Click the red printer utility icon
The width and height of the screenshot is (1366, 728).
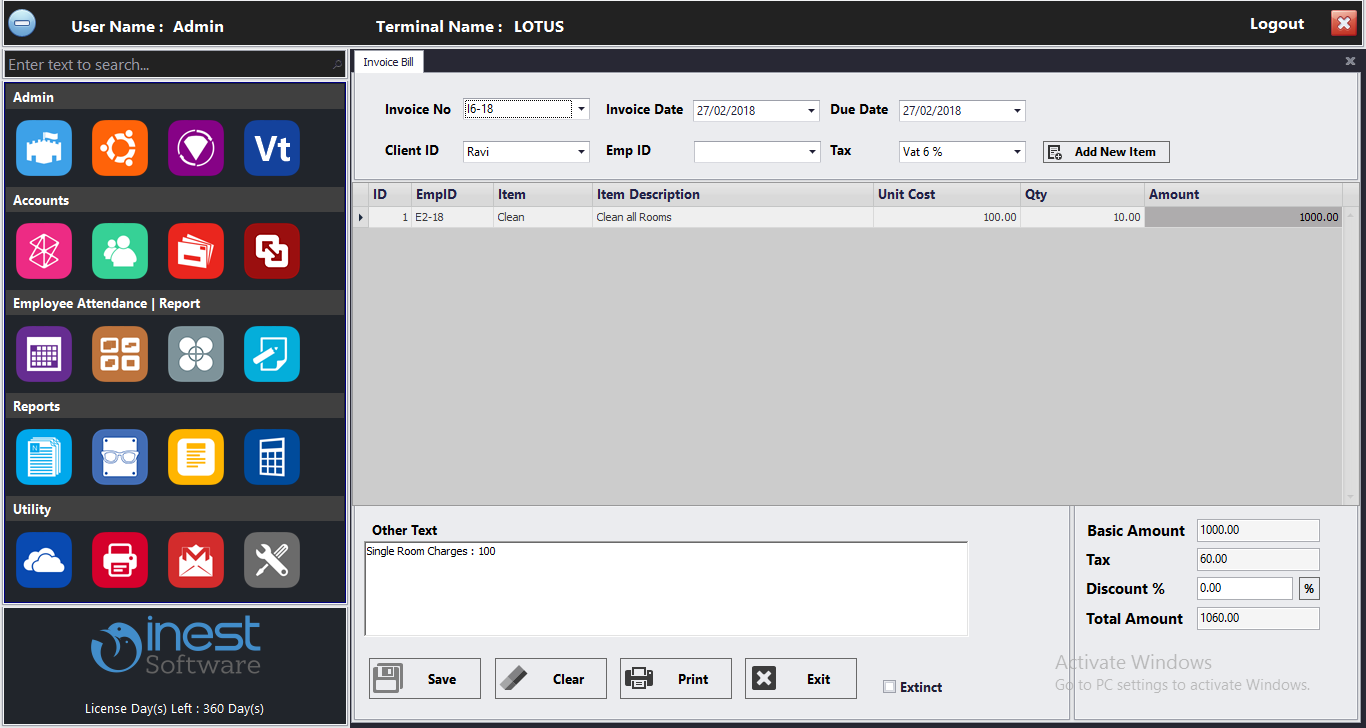(120, 560)
